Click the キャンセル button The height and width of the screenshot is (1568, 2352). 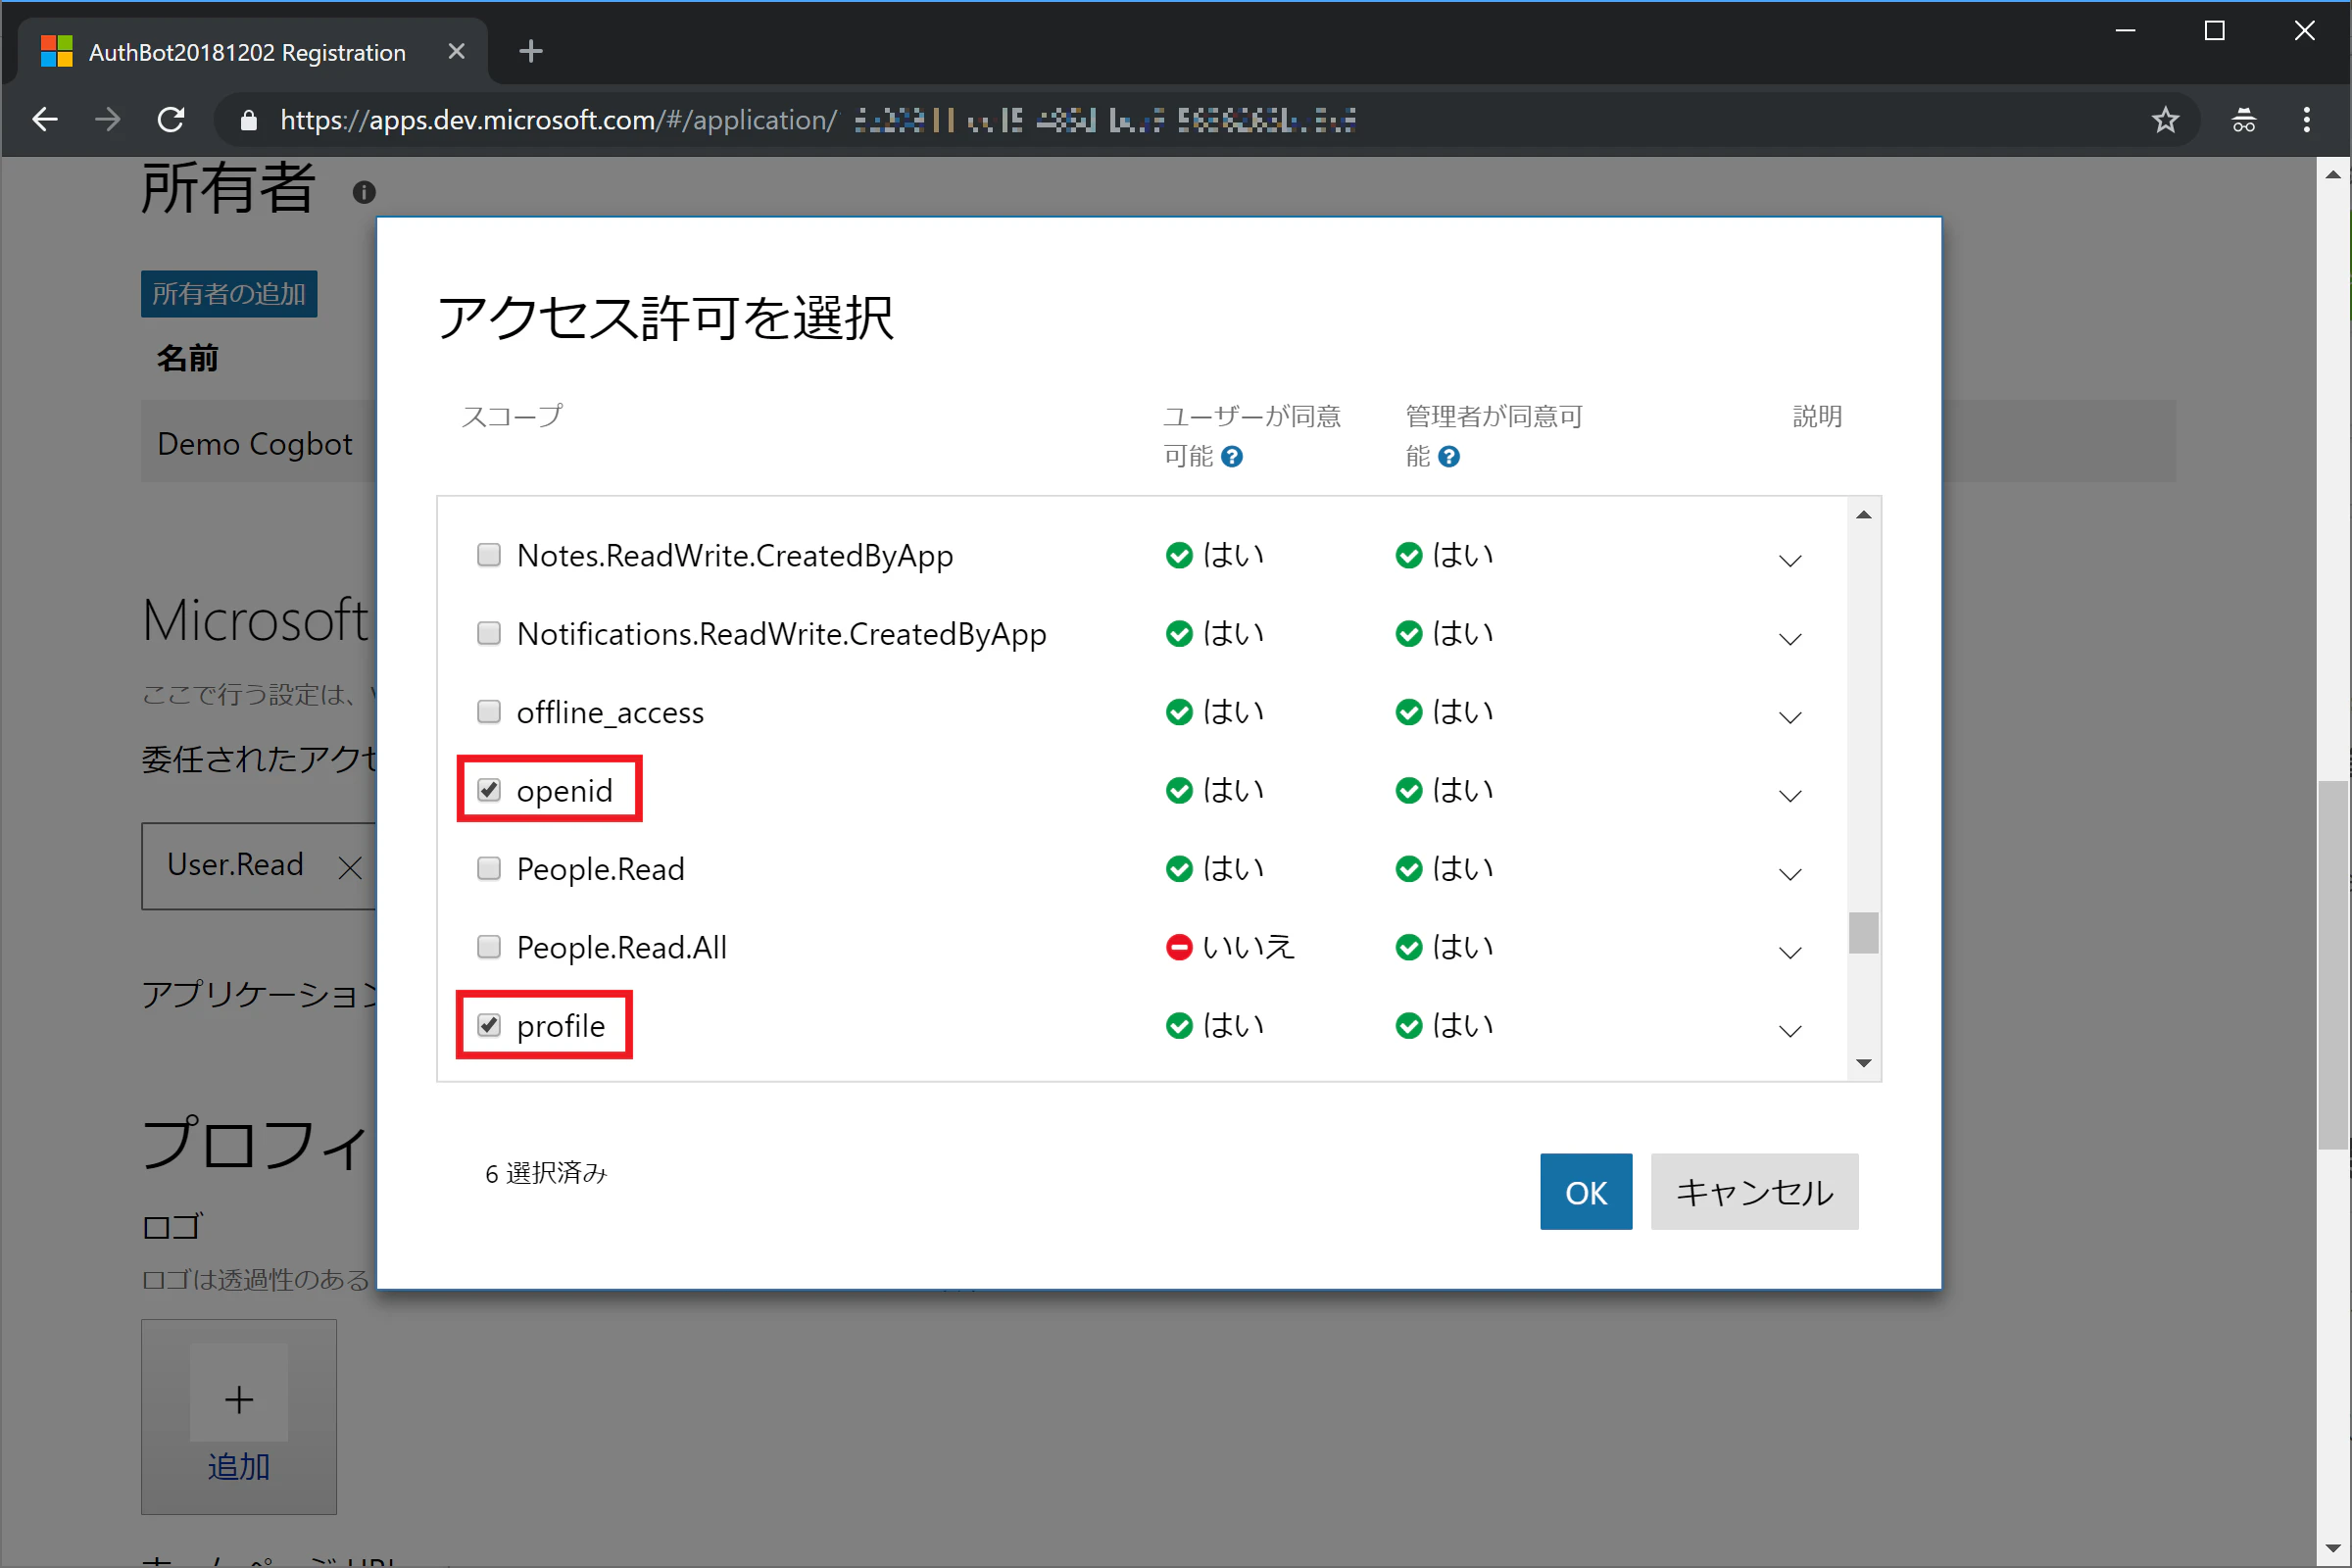pyautogui.click(x=1754, y=1191)
